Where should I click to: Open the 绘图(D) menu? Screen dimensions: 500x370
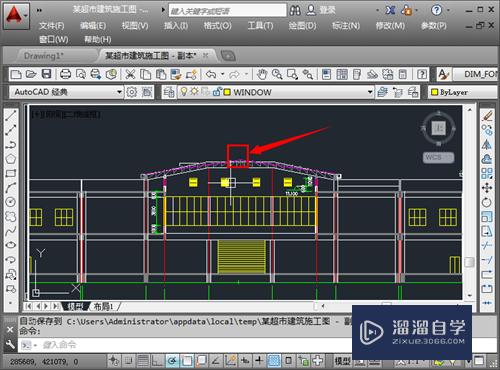[302, 26]
